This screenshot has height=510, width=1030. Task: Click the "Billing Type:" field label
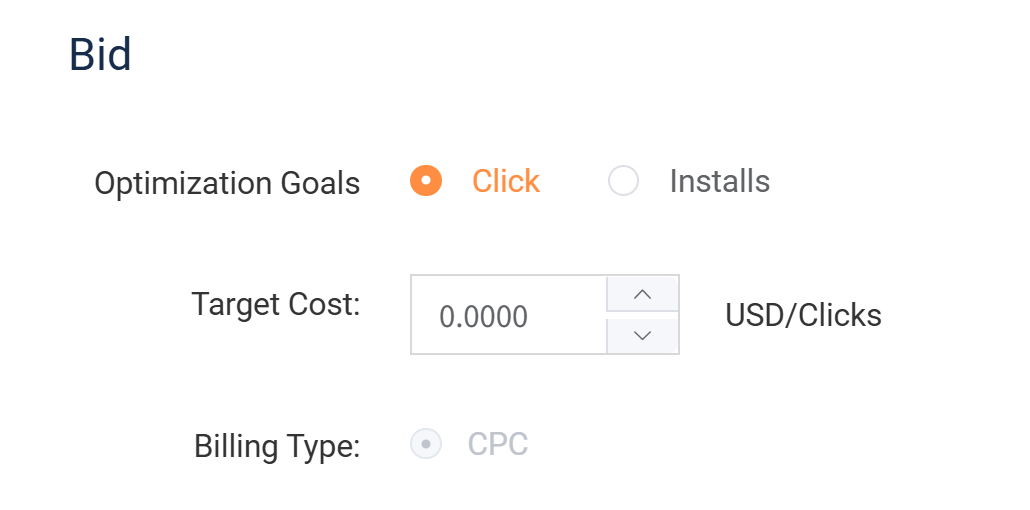277,446
